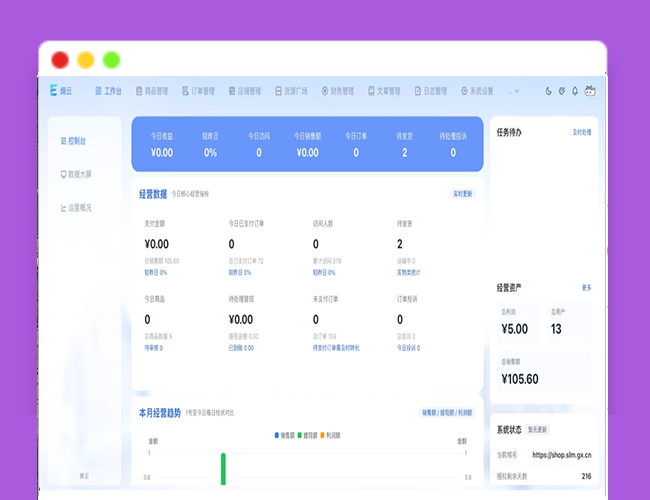This screenshot has width=650, height=500.
Task: Click 较昨日 0% under 访问人数
Action: tap(324, 272)
